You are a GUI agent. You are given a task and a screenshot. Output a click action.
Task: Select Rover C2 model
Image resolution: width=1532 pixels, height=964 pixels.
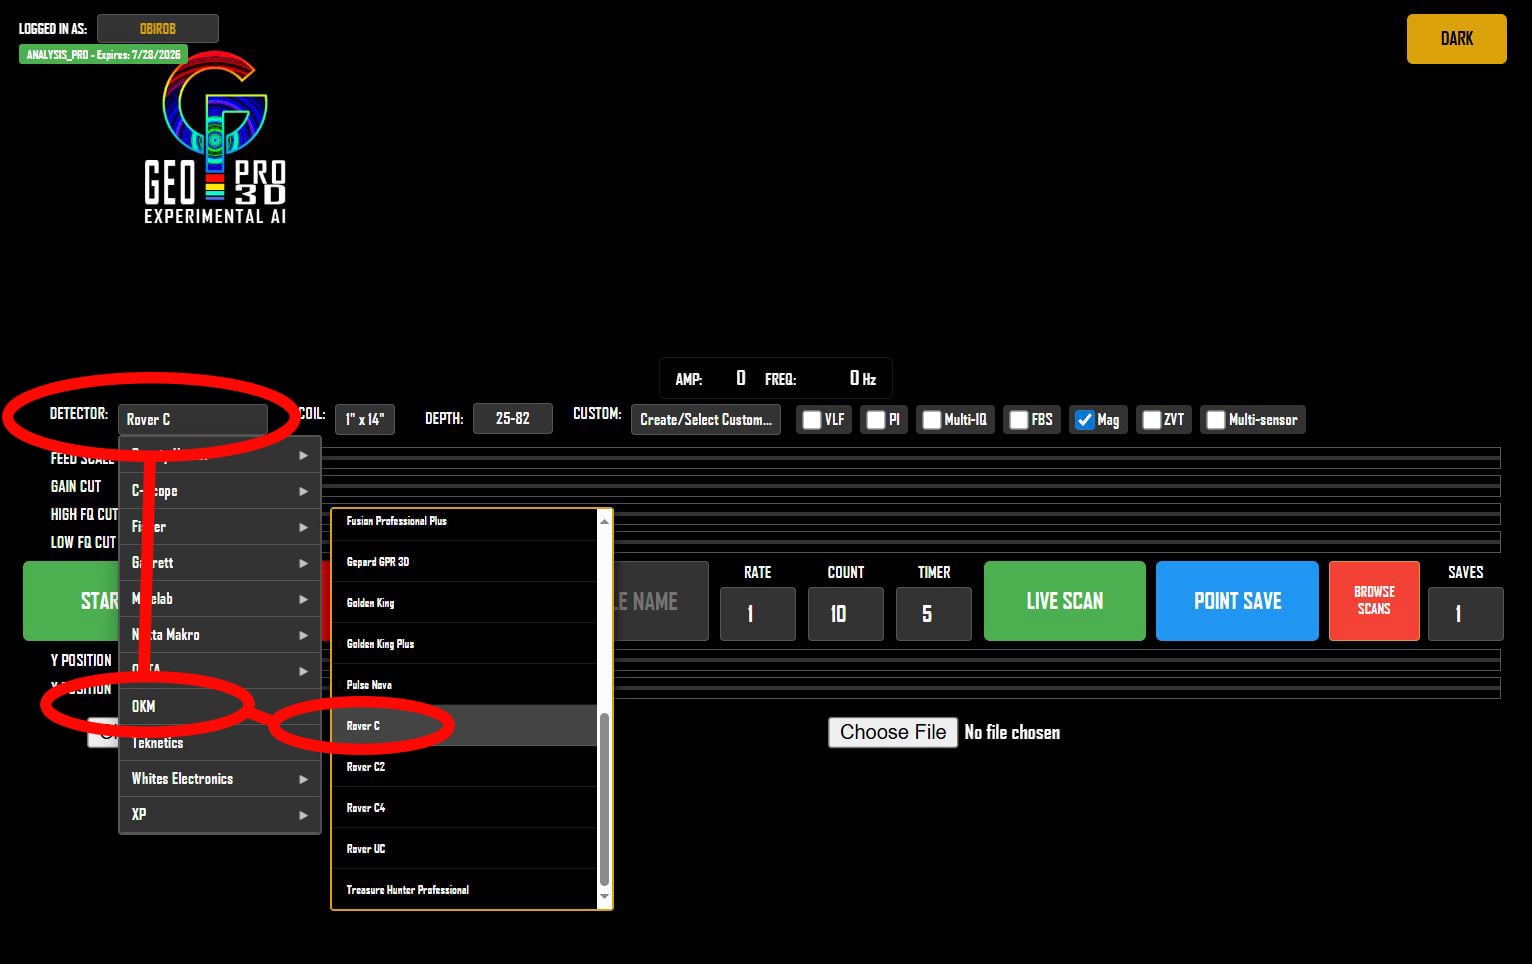click(x=464, y=767)
